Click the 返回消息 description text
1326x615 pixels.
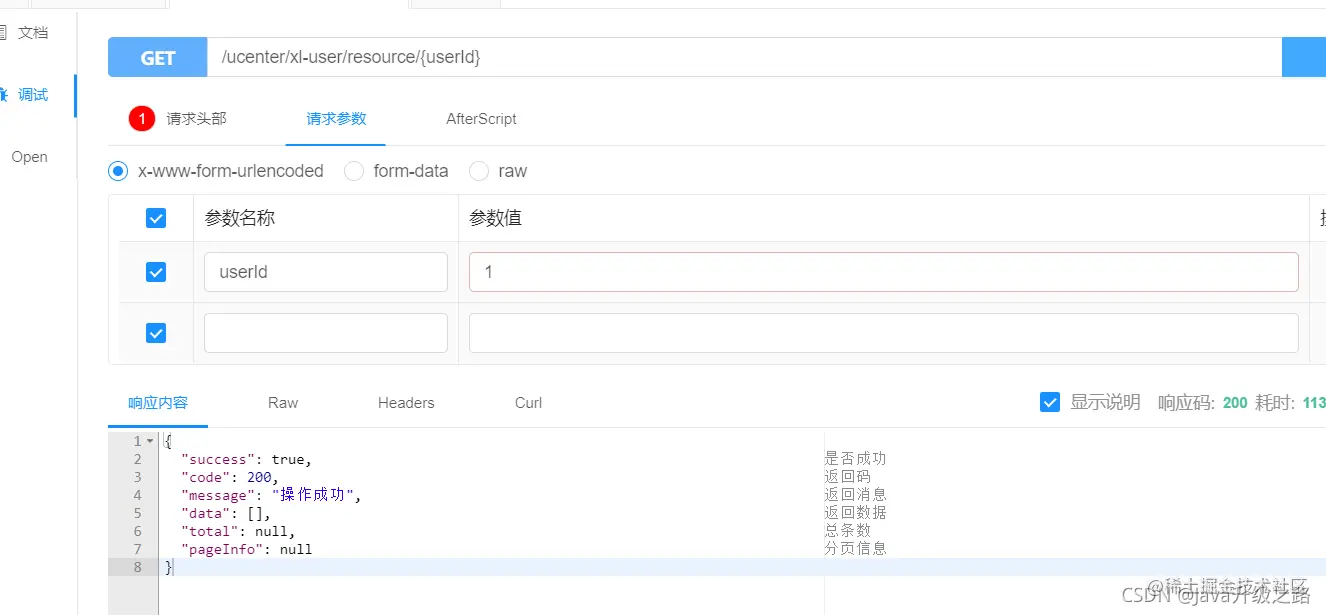pyautogui.click(x=855, y=495)
